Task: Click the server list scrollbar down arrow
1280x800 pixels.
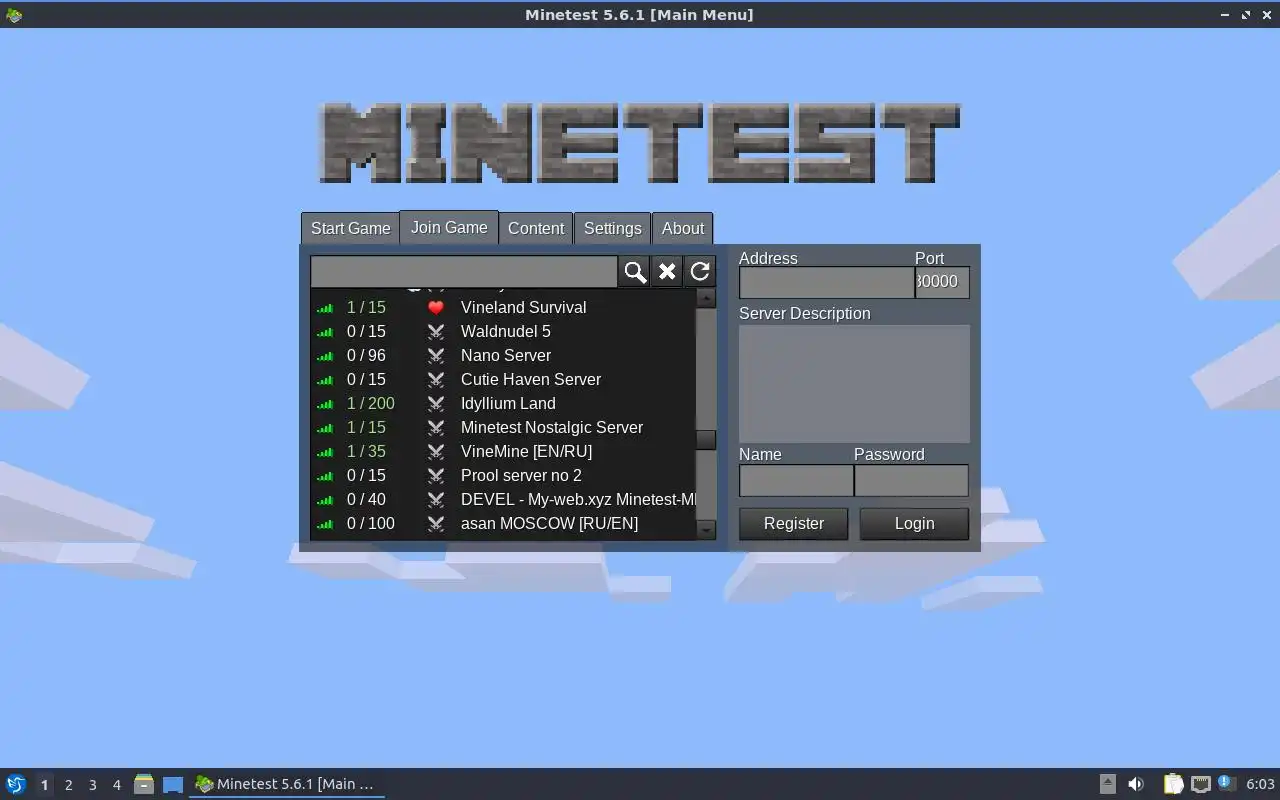Action: 706,530
